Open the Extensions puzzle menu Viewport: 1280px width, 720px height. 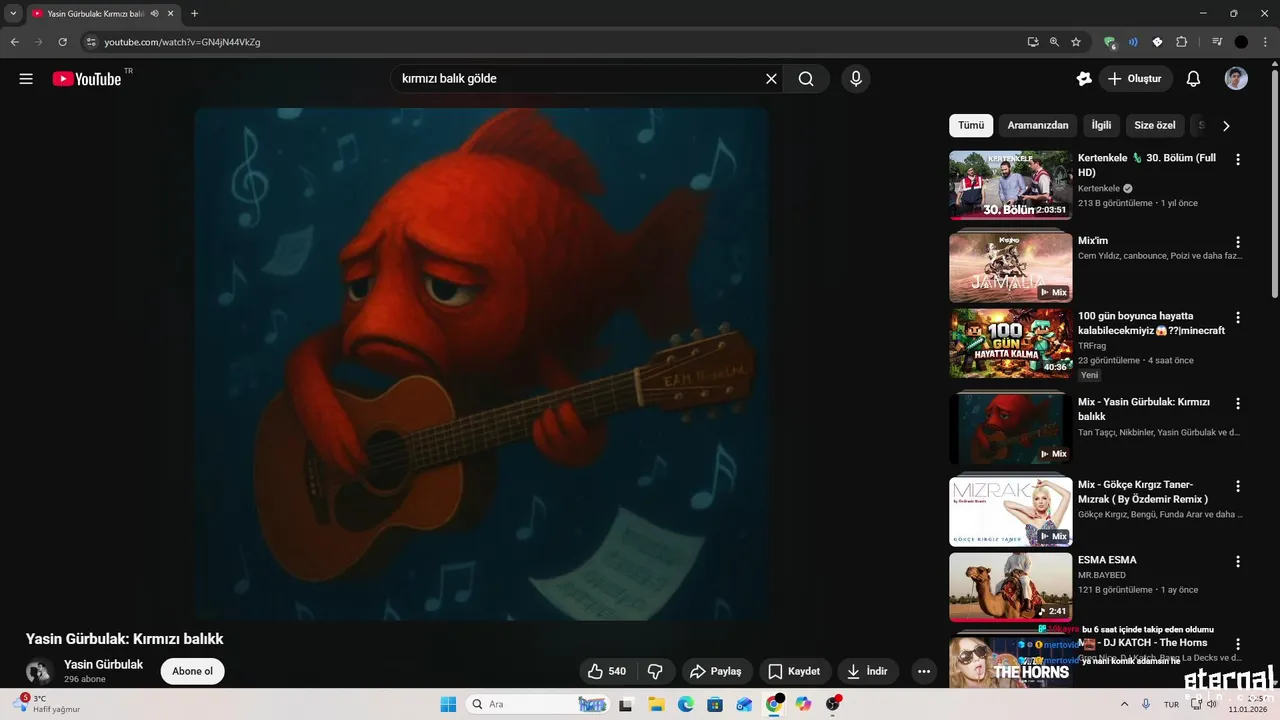[1181, 42]
